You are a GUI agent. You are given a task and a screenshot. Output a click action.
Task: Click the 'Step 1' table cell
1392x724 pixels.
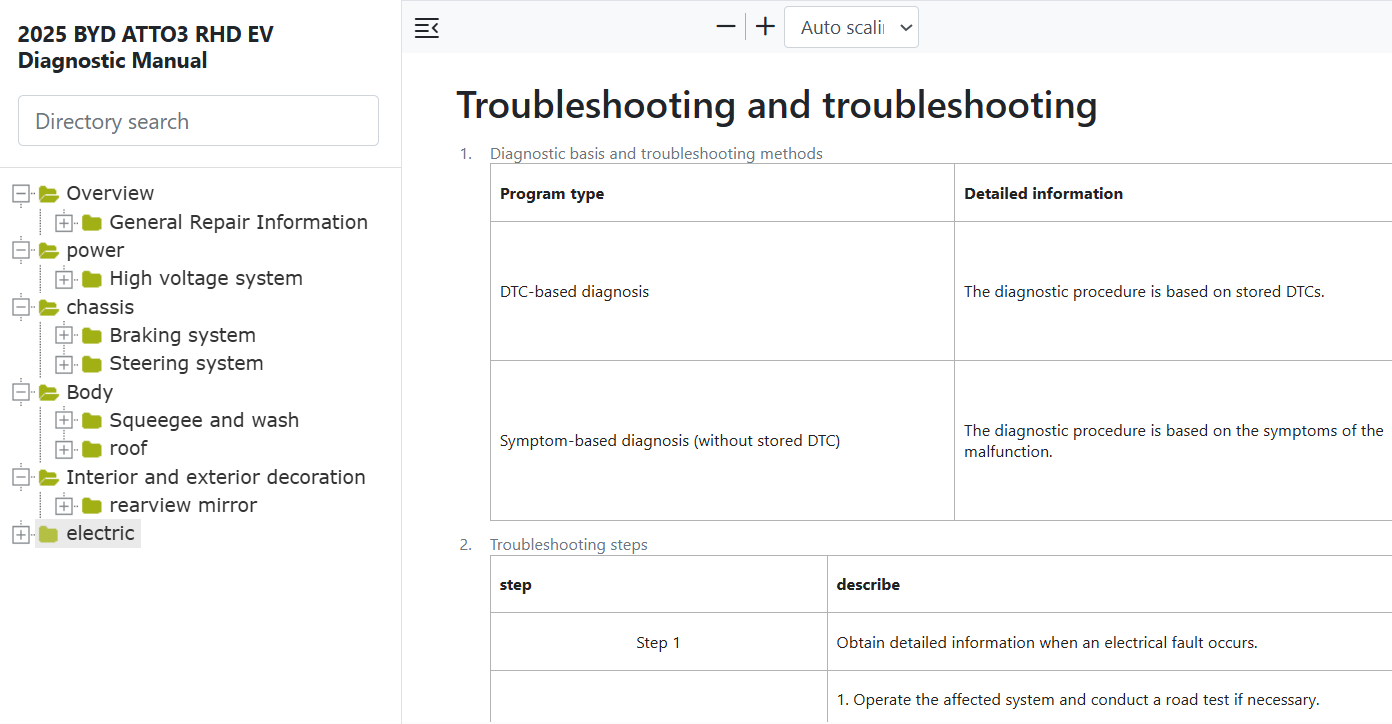[658, 643]
